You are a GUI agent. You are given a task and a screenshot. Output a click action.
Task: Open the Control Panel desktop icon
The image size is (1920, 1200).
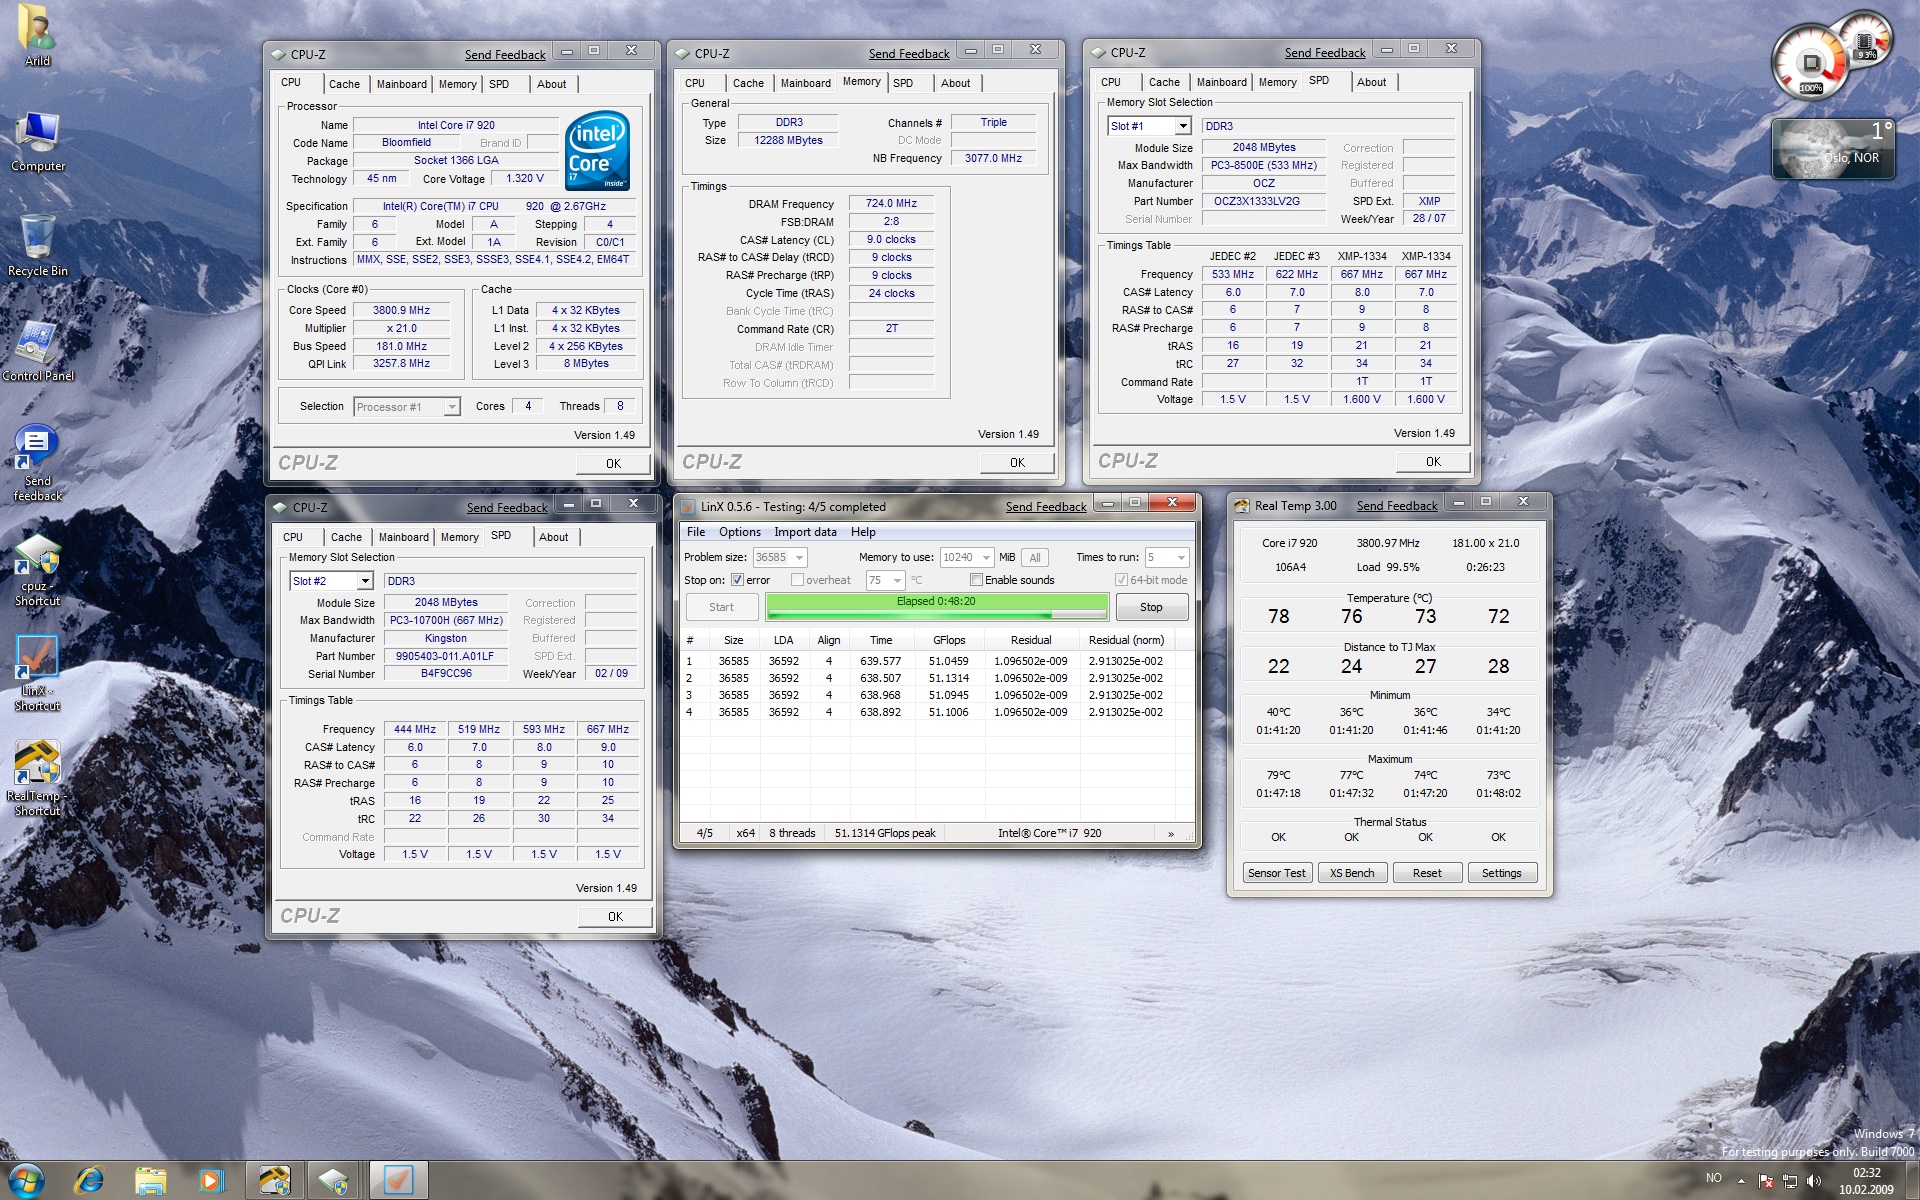click(38, 350)
